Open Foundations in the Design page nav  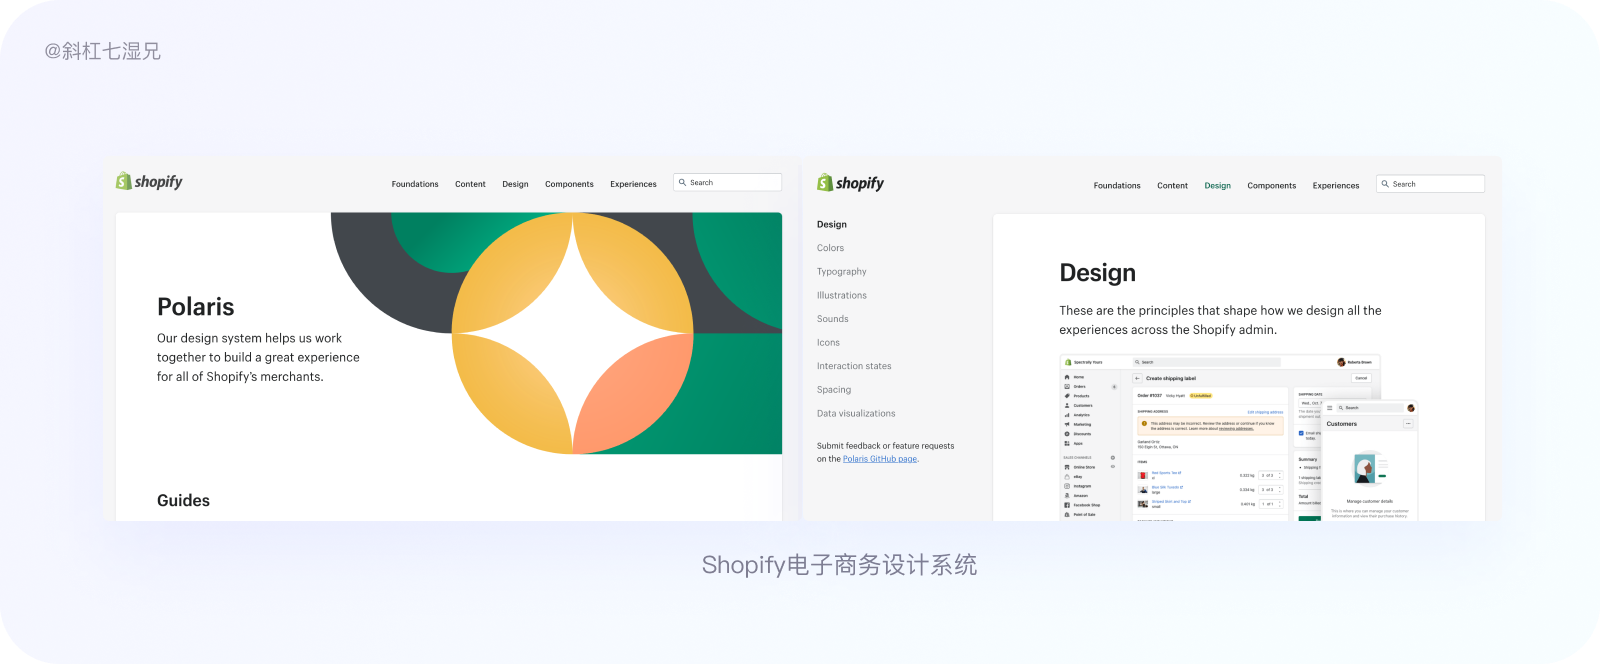(x=1117, y=186)
